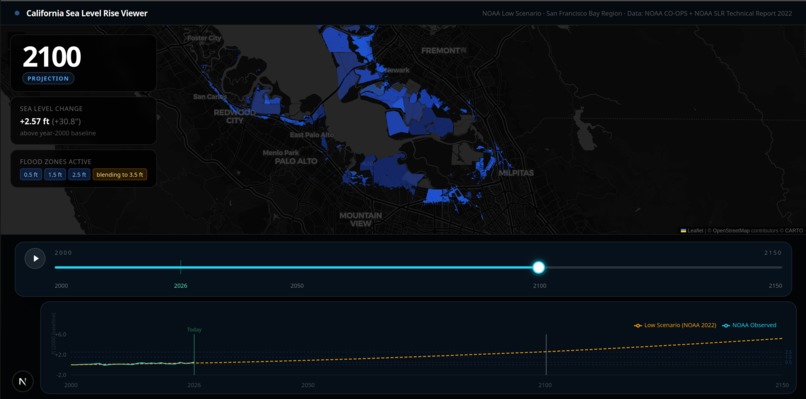Click the Foster City map label
806x399 pixels.
204,38
